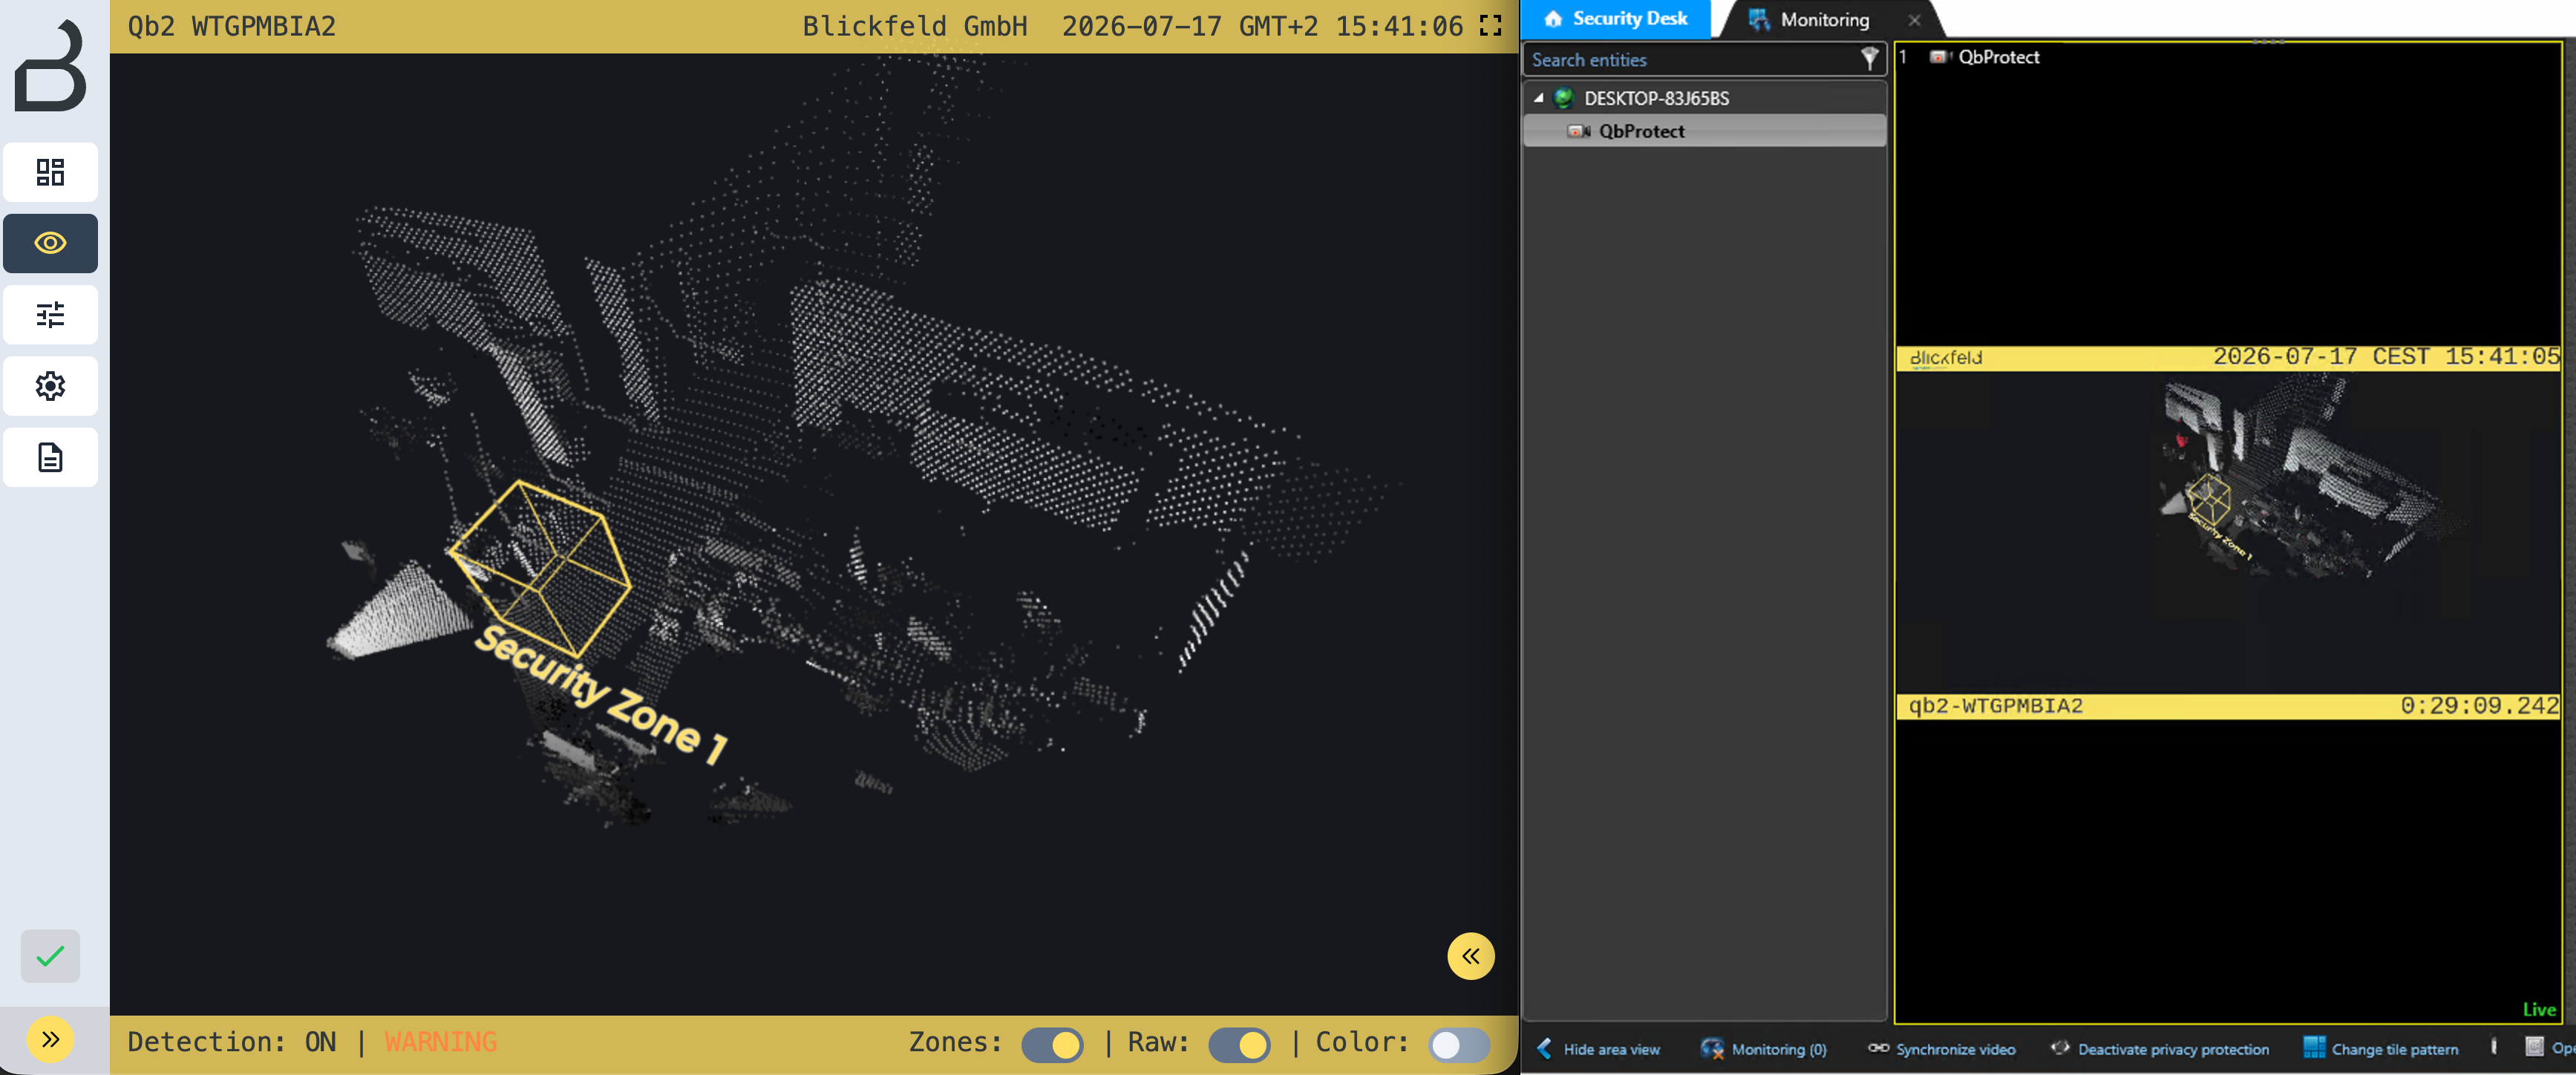Toggle the Color switch

click(1460, 1045)
